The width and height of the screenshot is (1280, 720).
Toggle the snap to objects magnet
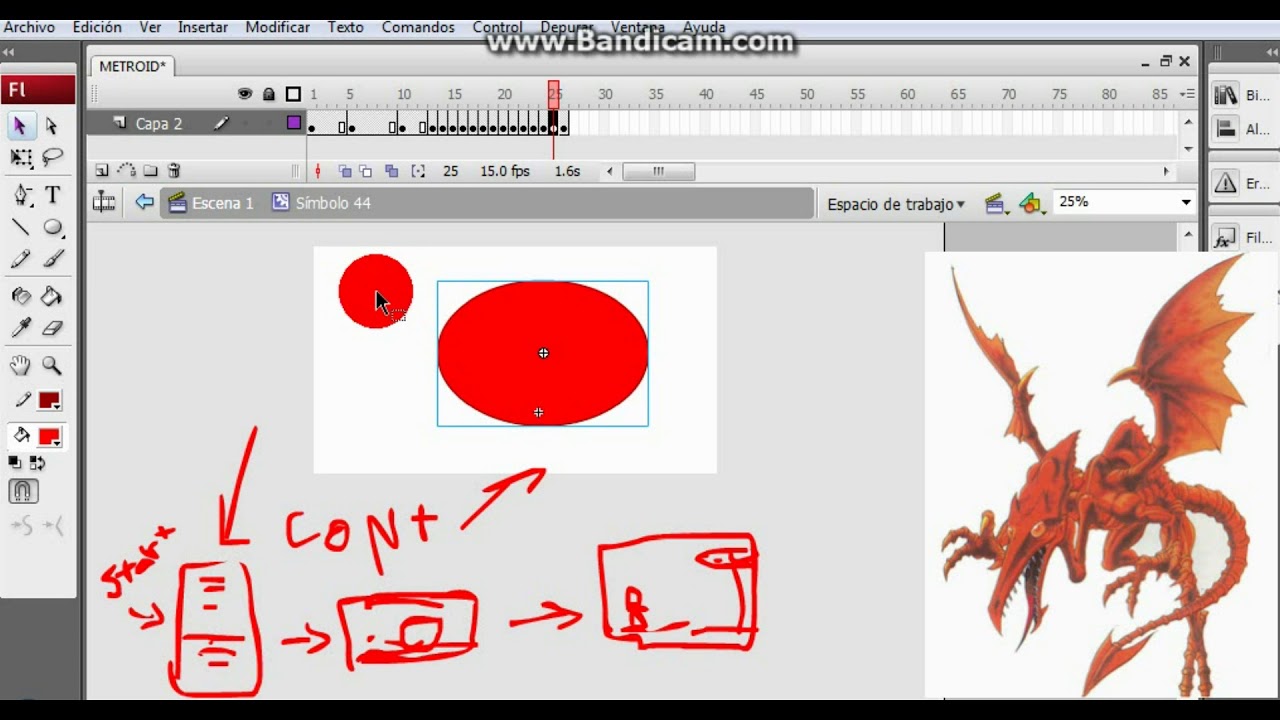23,491
